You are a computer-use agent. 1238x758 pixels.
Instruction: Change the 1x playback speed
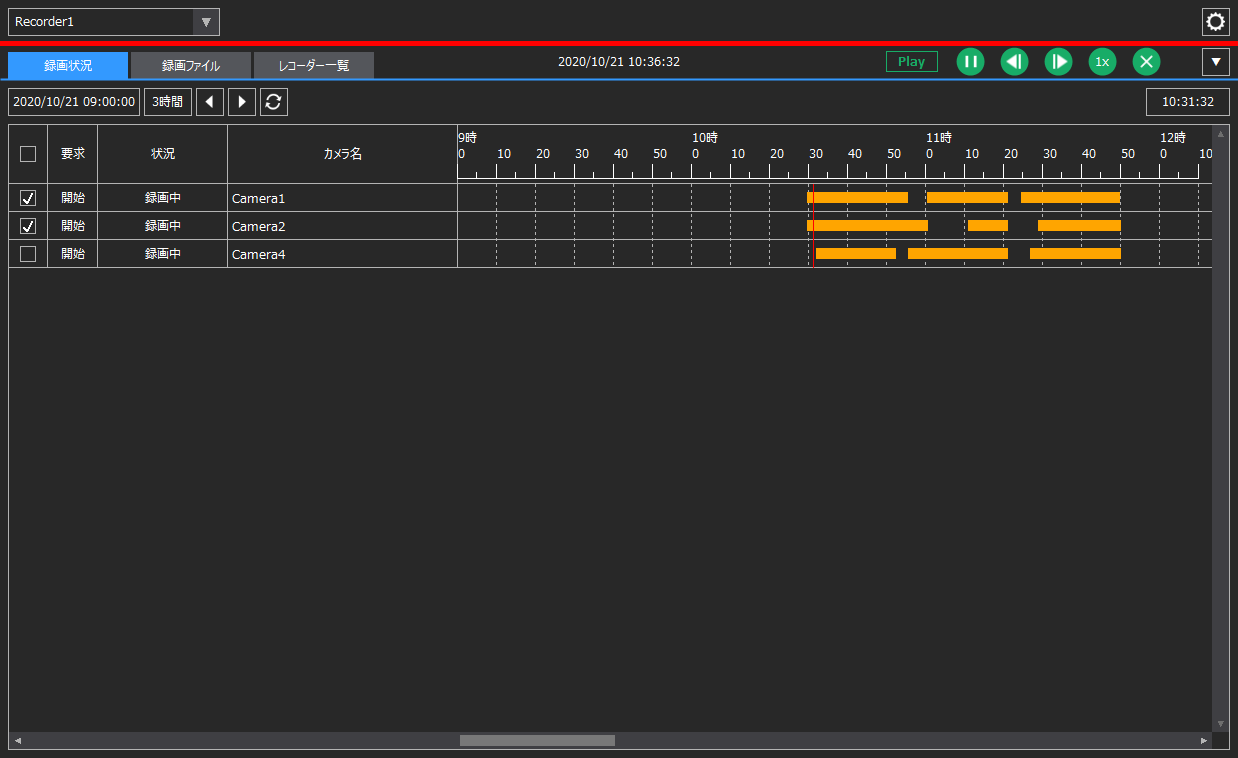click(1102, 62)
